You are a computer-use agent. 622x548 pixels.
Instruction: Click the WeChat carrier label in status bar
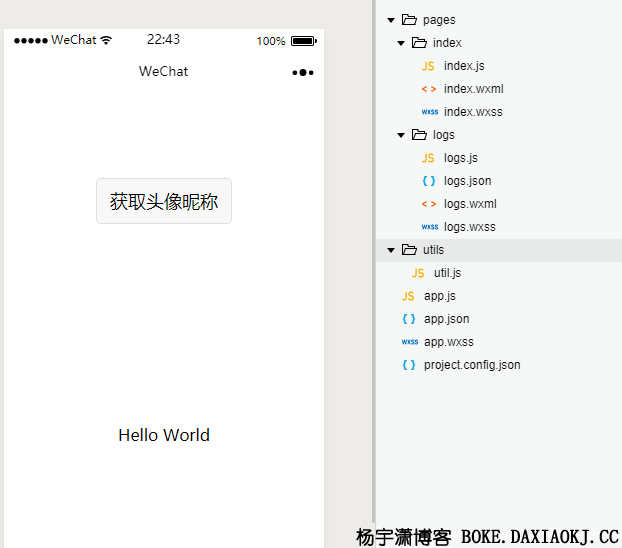tap(74, 40)
